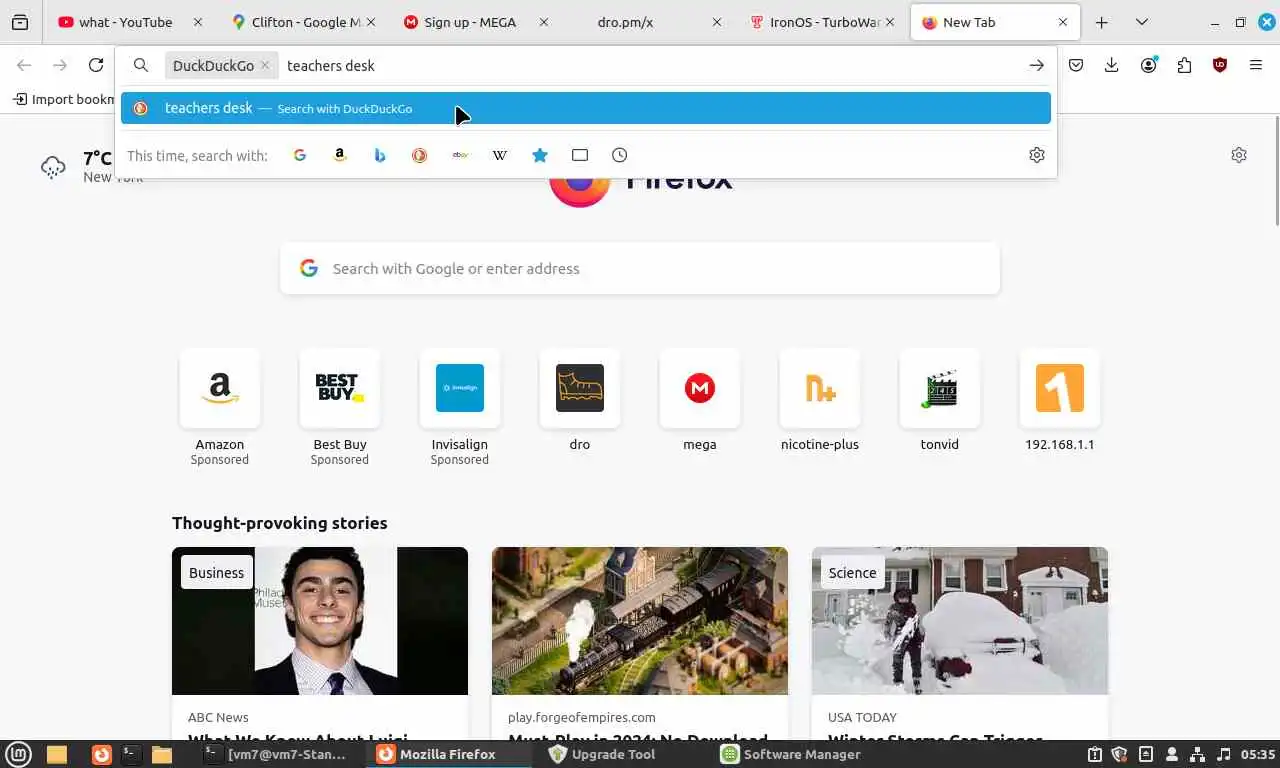Choose the DuckDuckGo one-off search icon

point(420,155)
